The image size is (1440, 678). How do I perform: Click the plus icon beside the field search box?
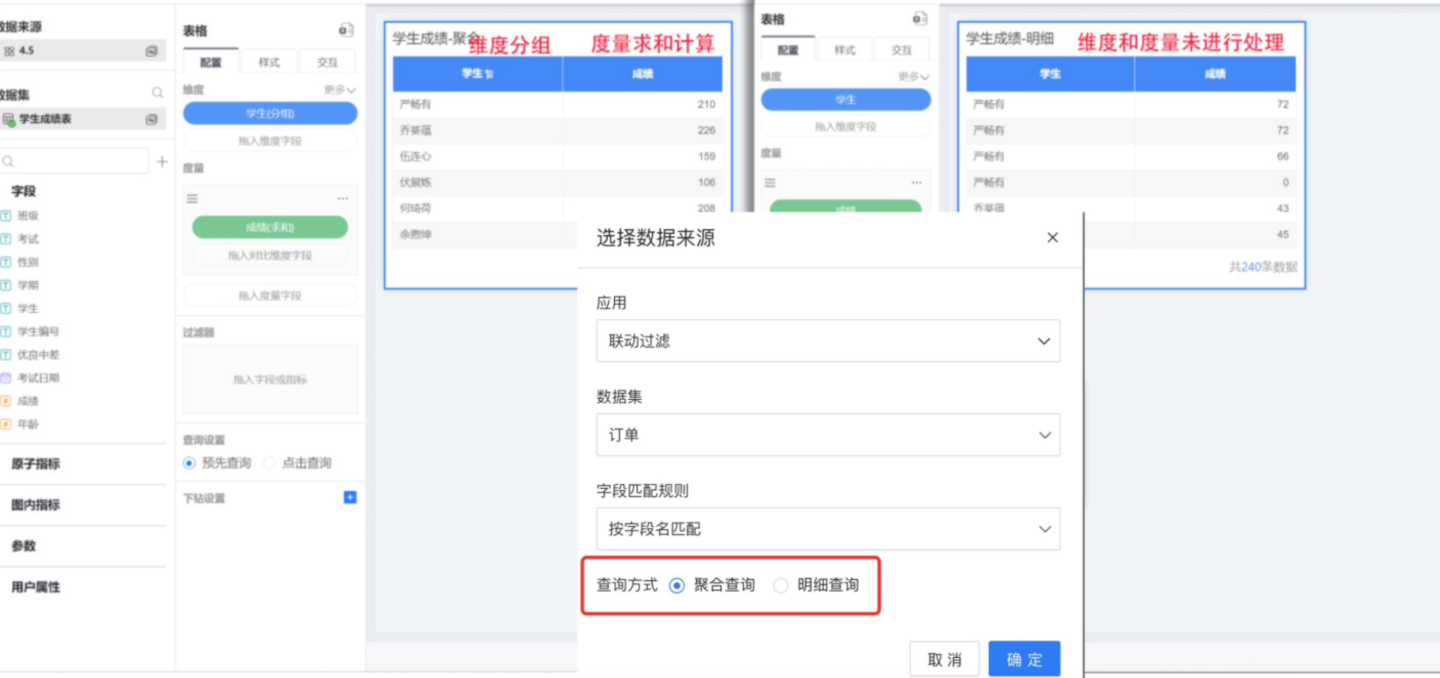[x=162, y=161]
